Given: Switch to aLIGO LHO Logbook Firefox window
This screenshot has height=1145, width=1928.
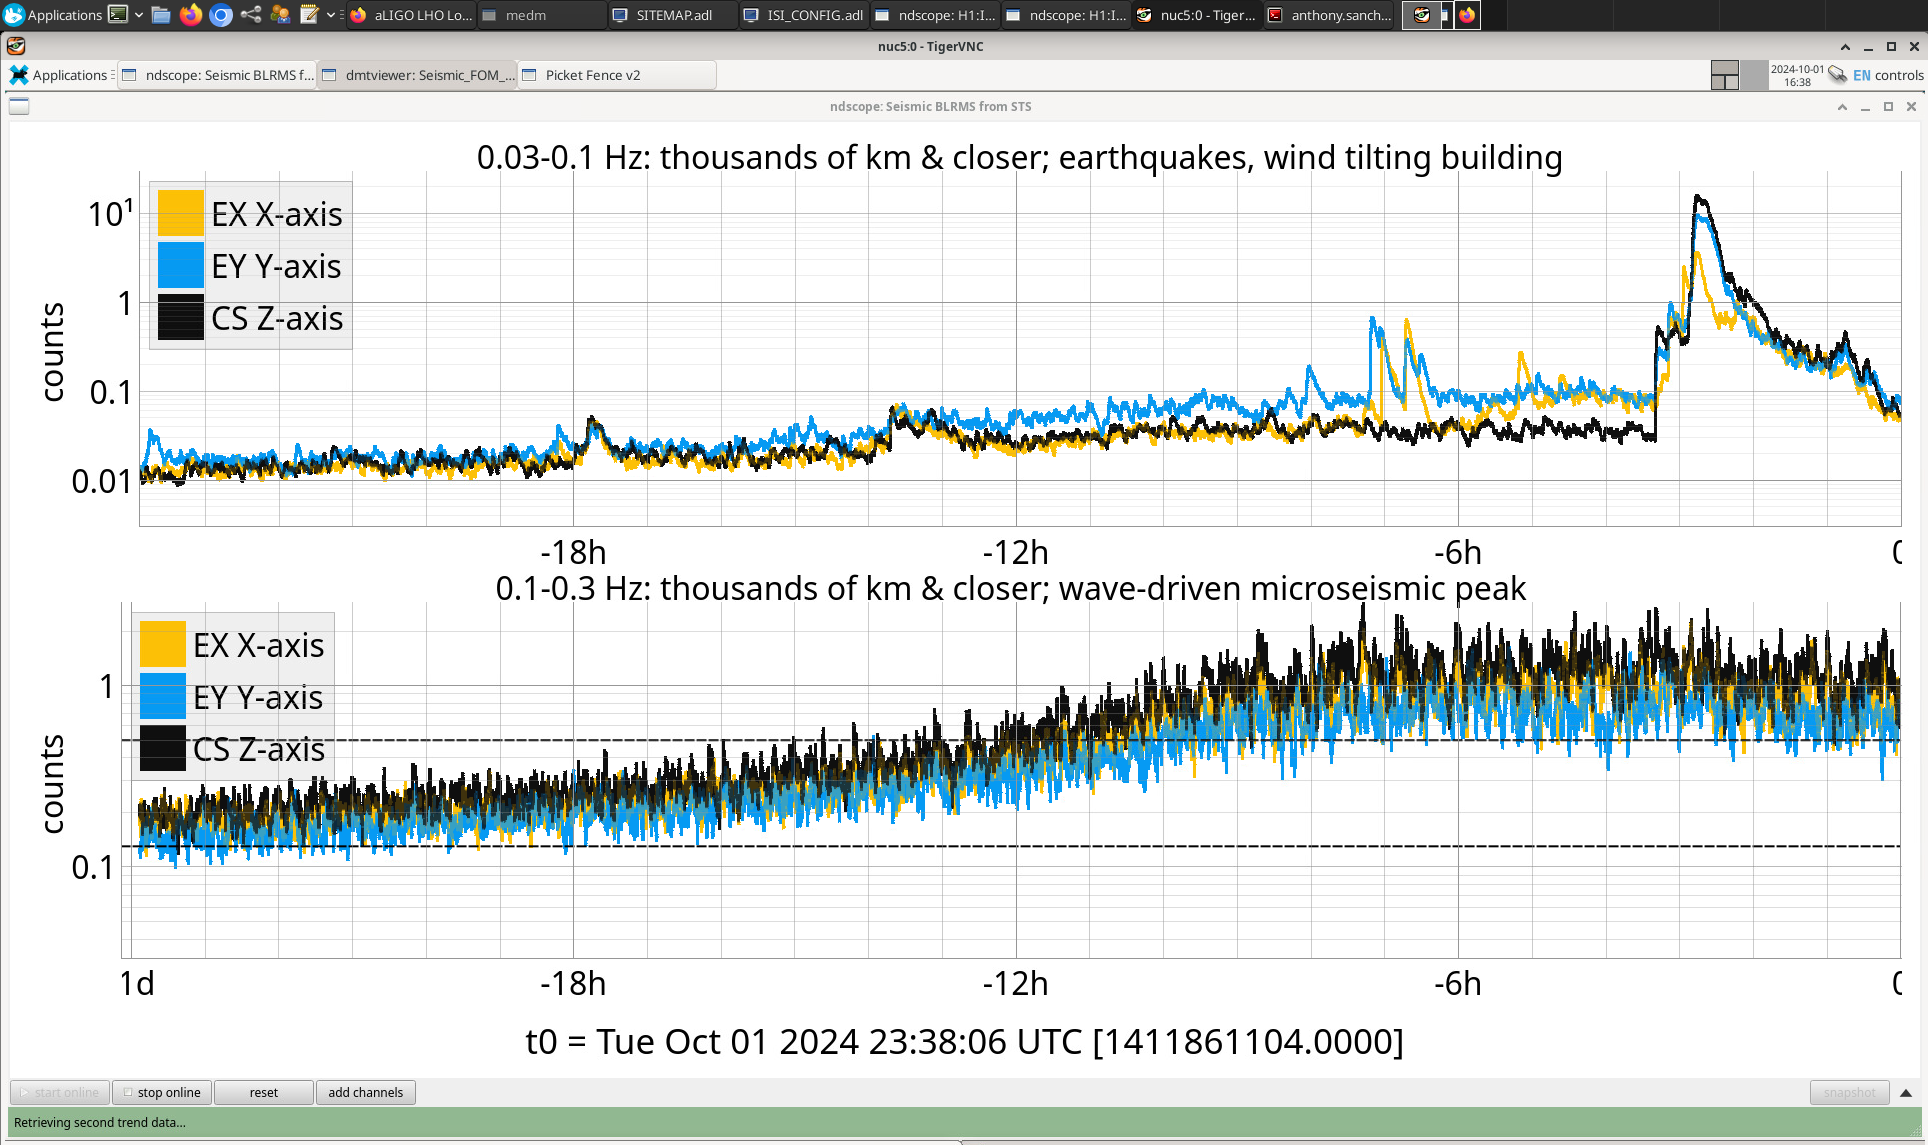Looking at the screenshot, I should [x=411, y=15].
